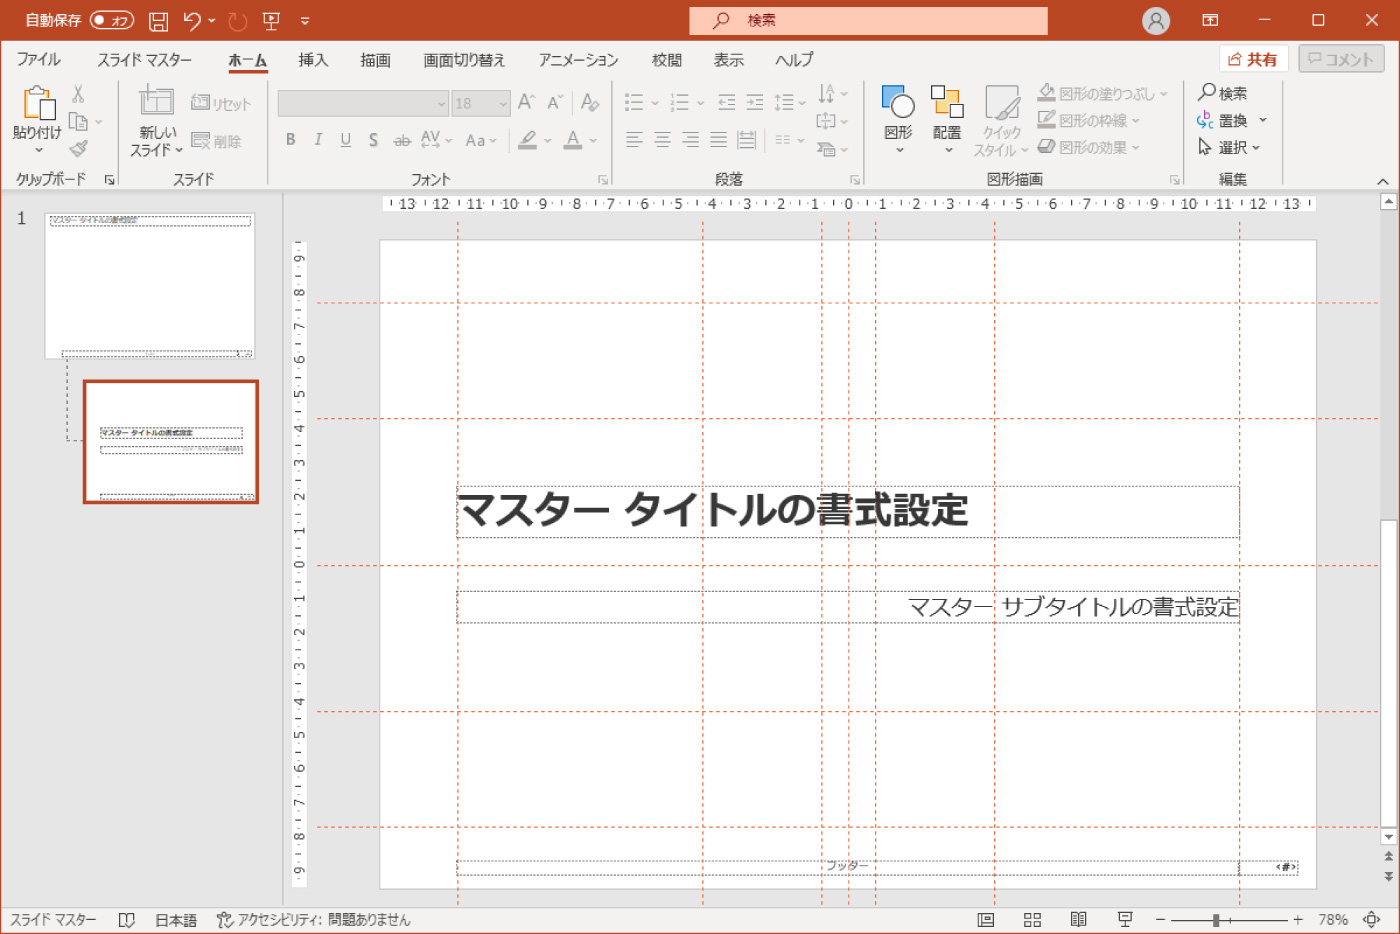Toggle bold formatting
This screenshot has width=1400, height=934.
tap(291, 140)
